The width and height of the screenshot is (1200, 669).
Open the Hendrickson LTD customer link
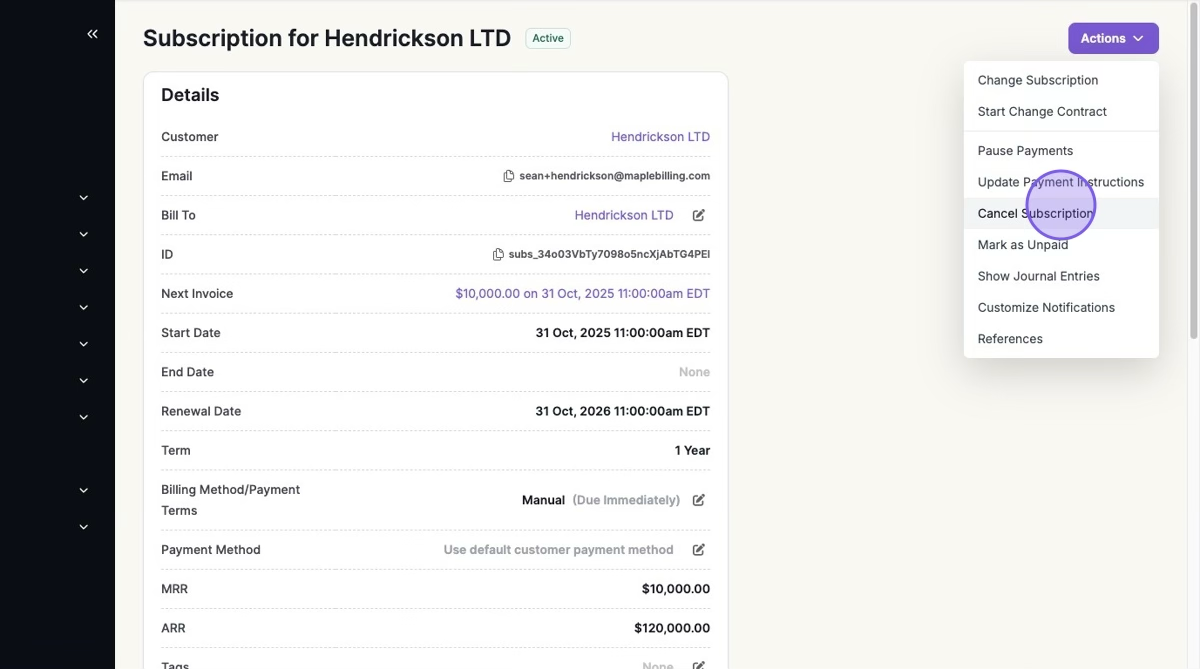pyautogui.click(x=660, y=137)
